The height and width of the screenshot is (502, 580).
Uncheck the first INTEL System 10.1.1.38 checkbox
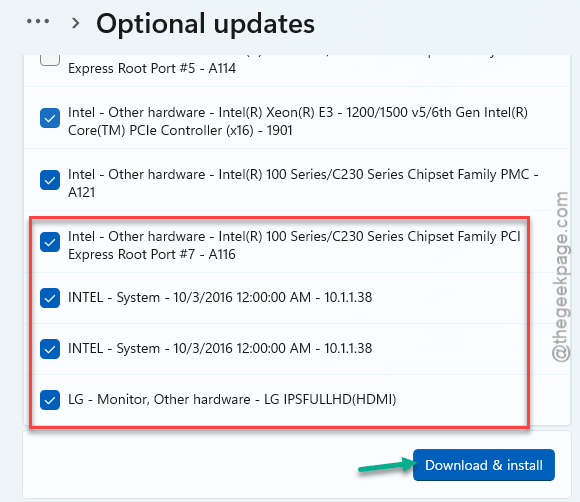[x=50, y=298]
